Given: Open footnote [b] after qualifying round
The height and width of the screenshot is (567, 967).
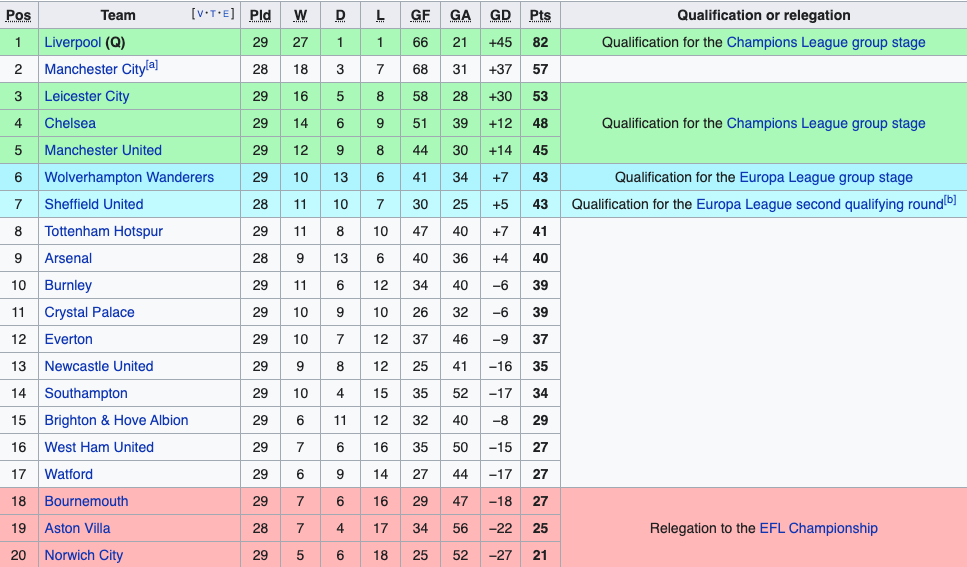Looking at the screenshot, I should pyautogui.click(x=950, y=200).
